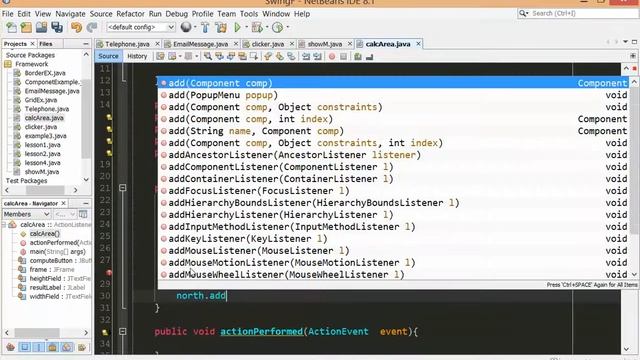This screenshot has width=640, height=360.
Task: Open the document list dropdown arrow for tabs
Action: coord(625,42)
